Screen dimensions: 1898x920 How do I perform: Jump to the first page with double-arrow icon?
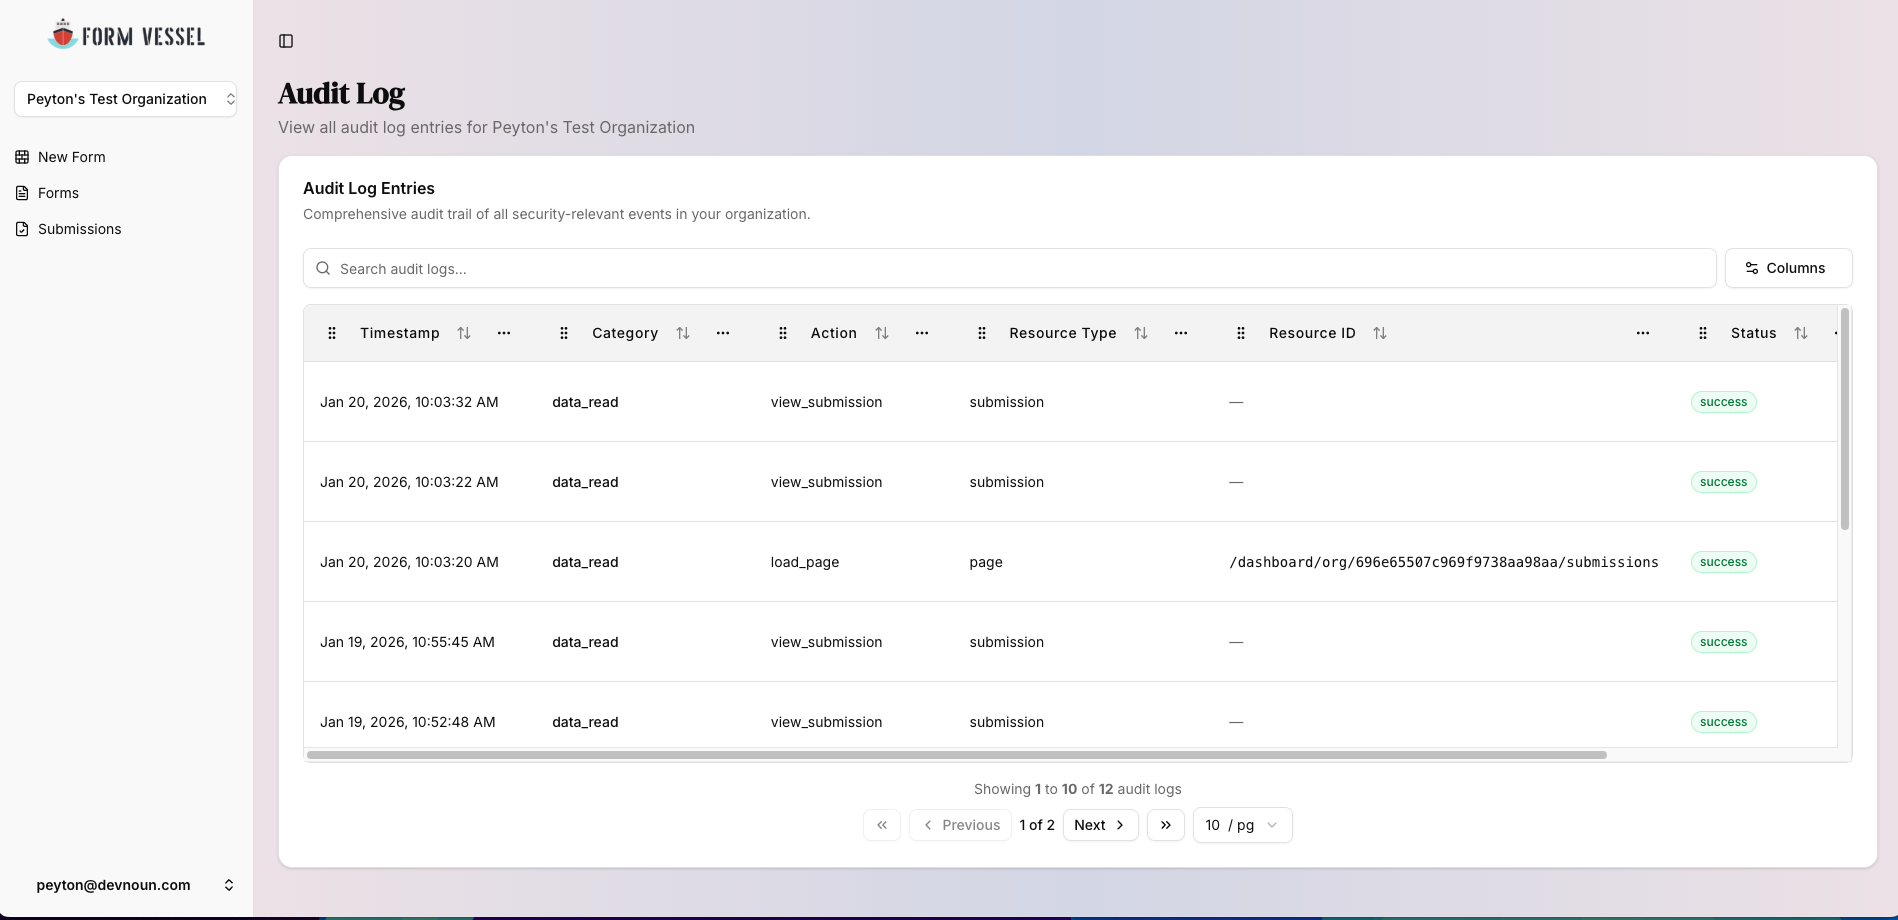point(882,825)
